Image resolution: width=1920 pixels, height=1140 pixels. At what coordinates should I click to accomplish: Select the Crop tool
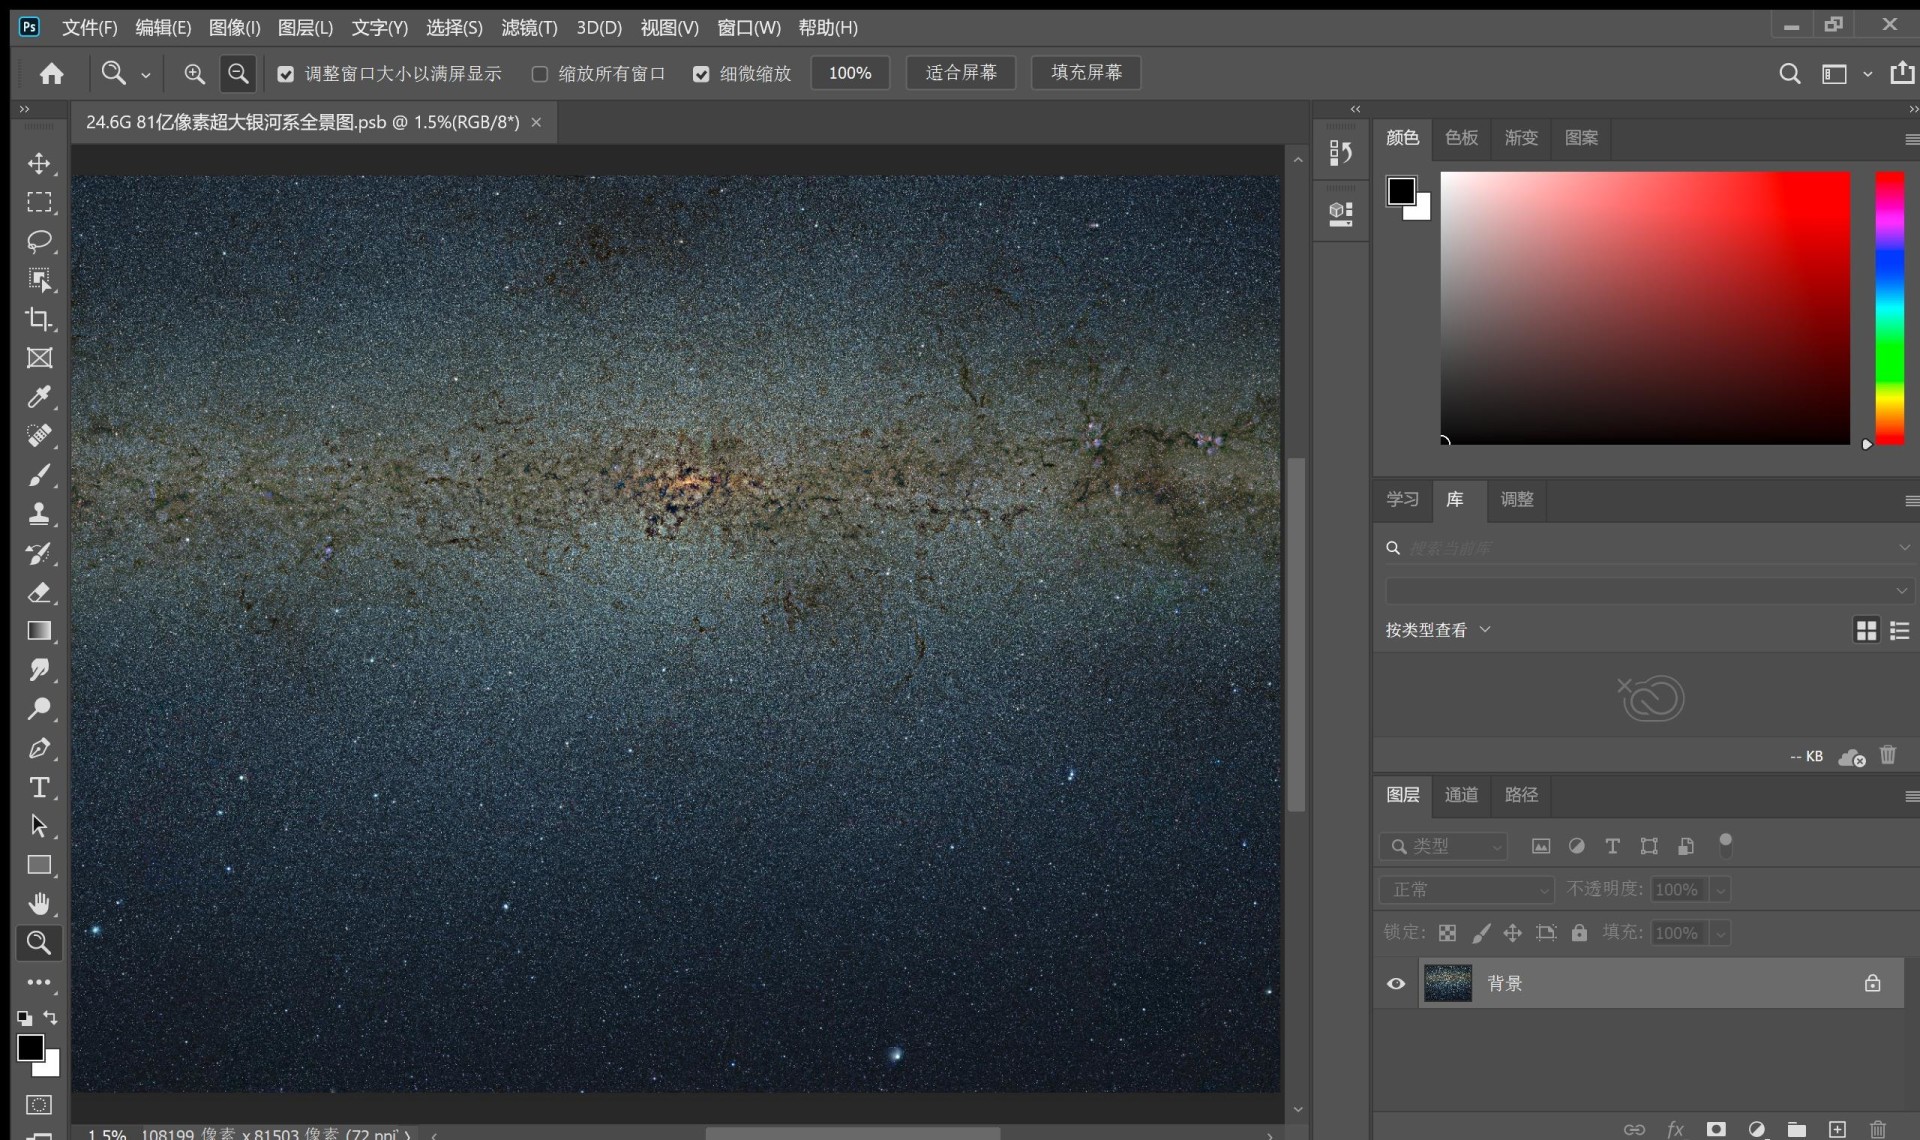39,319
